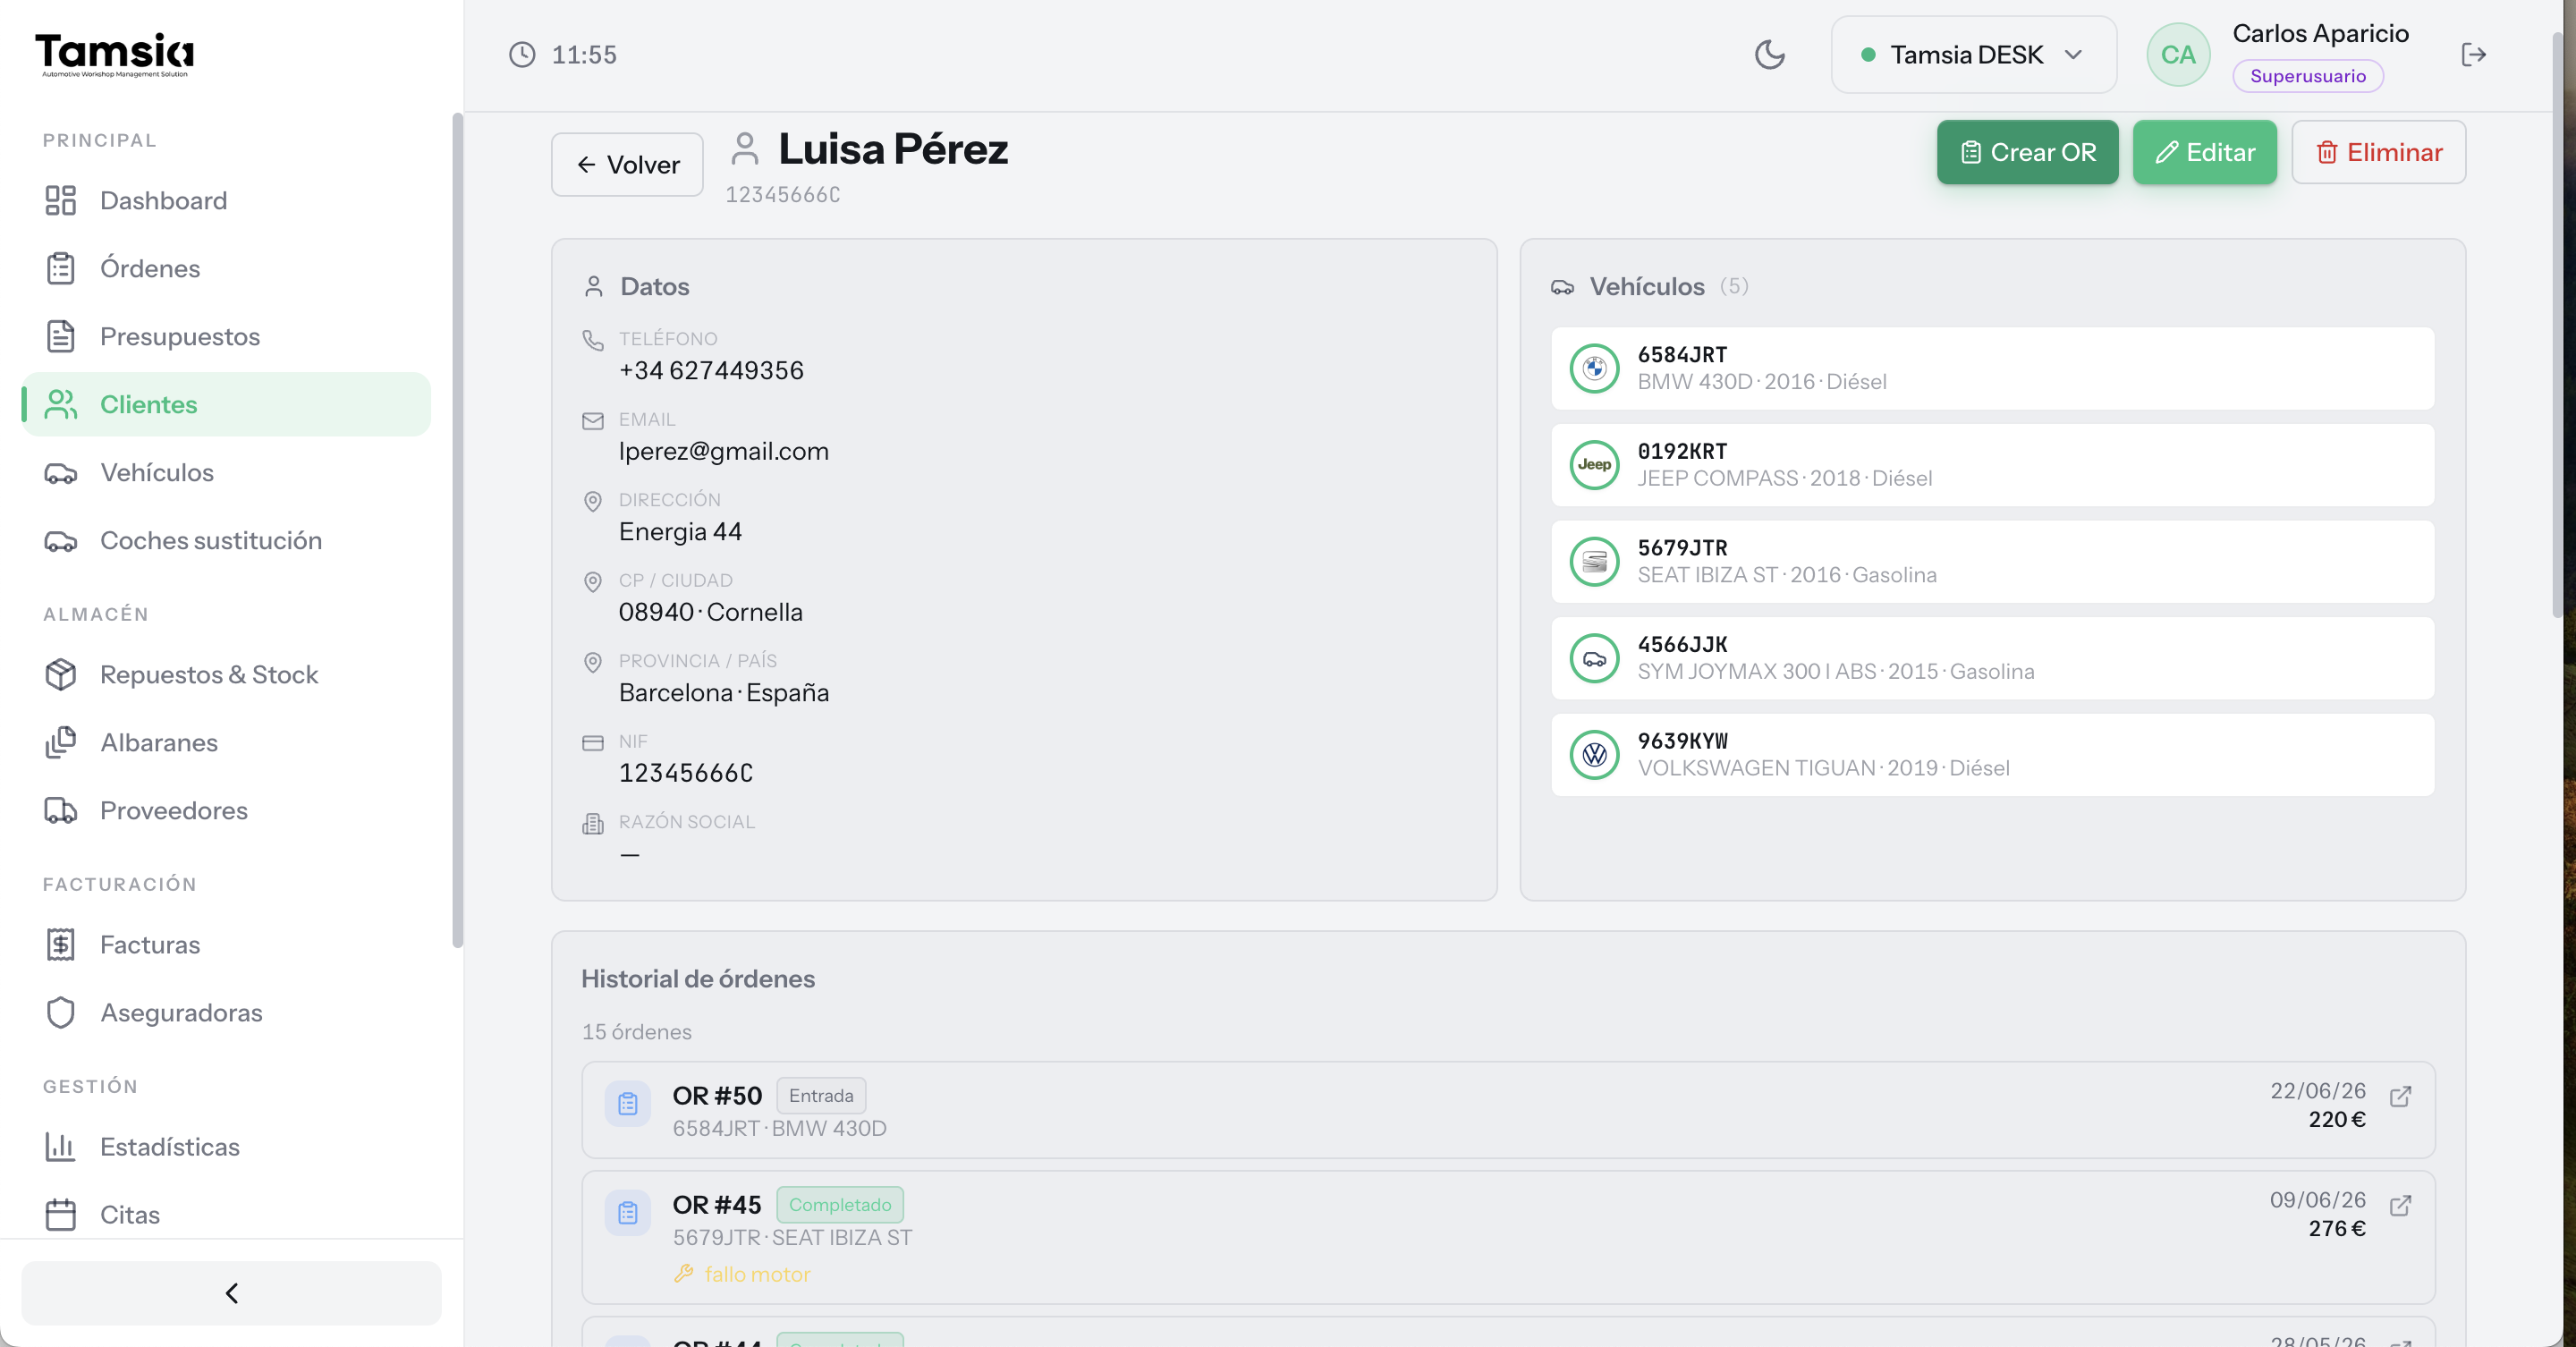Screen dimensions: 2576x1347
Task: Open the VOLKSWAGEN TIGUAN vehicle row
Action: [1992, 755]
